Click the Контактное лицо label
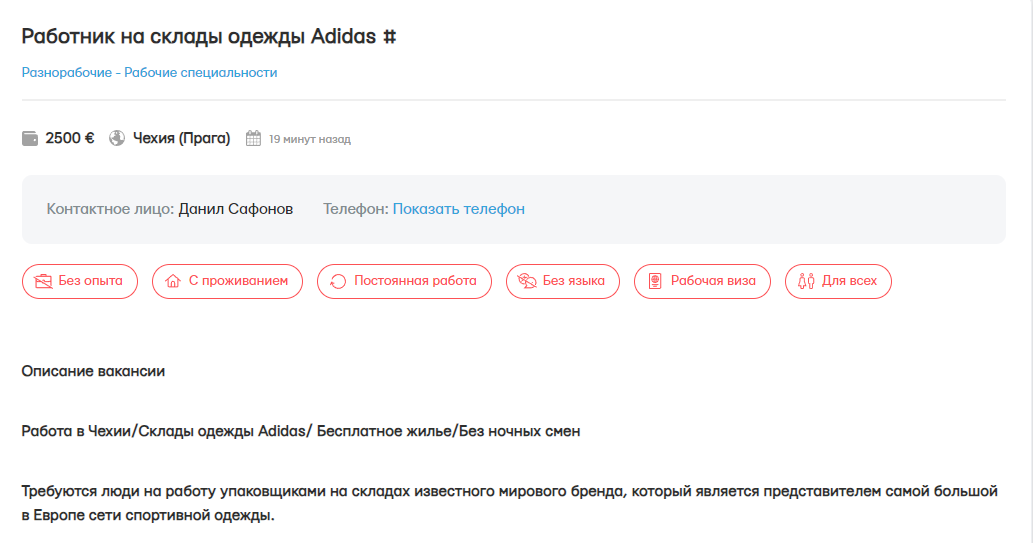 [x=110, y=209]
